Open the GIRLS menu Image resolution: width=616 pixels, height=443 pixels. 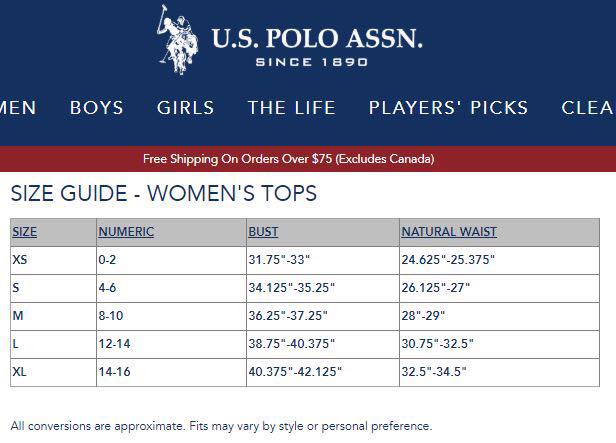tap(185, 108)
